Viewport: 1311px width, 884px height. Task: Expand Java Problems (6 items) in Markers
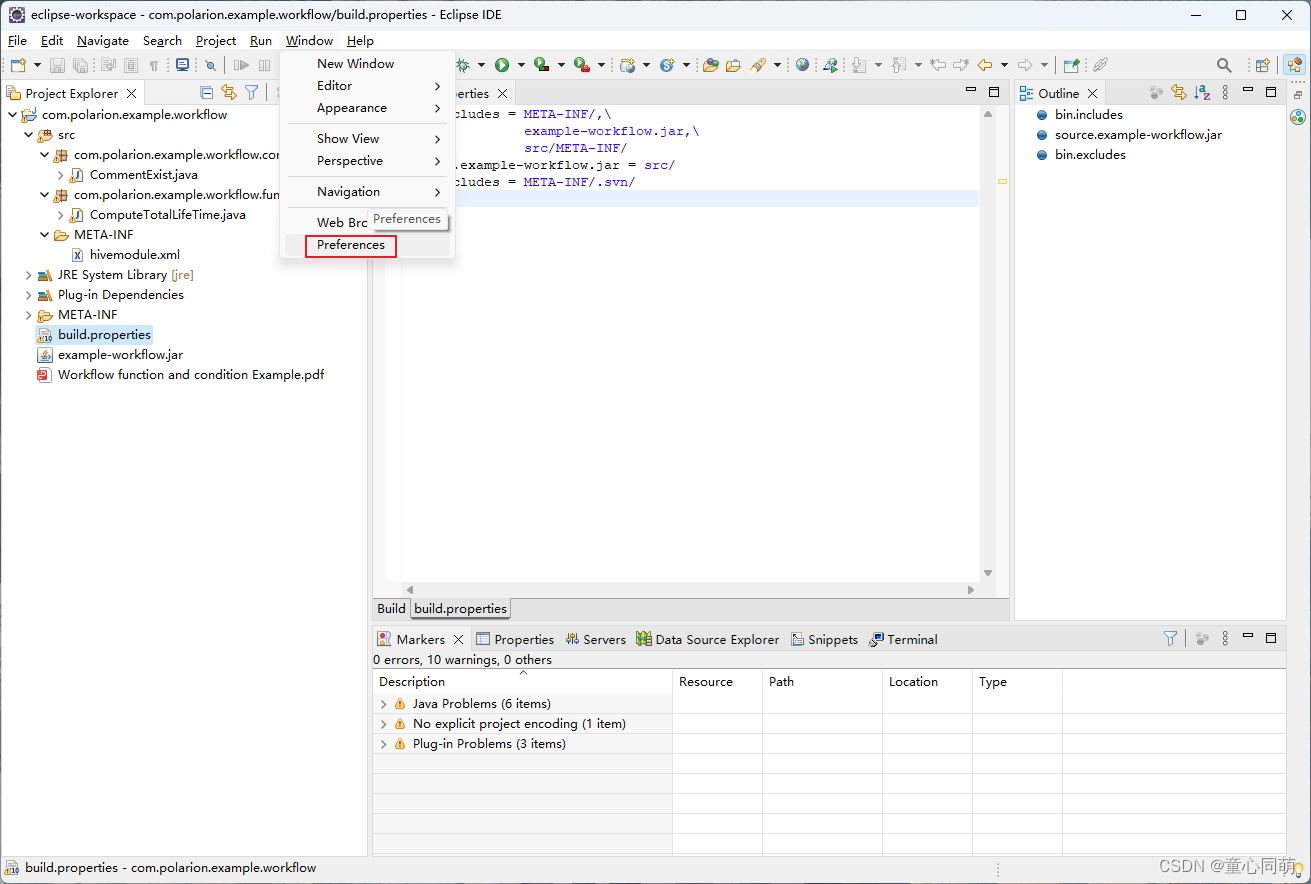point(383,704)
